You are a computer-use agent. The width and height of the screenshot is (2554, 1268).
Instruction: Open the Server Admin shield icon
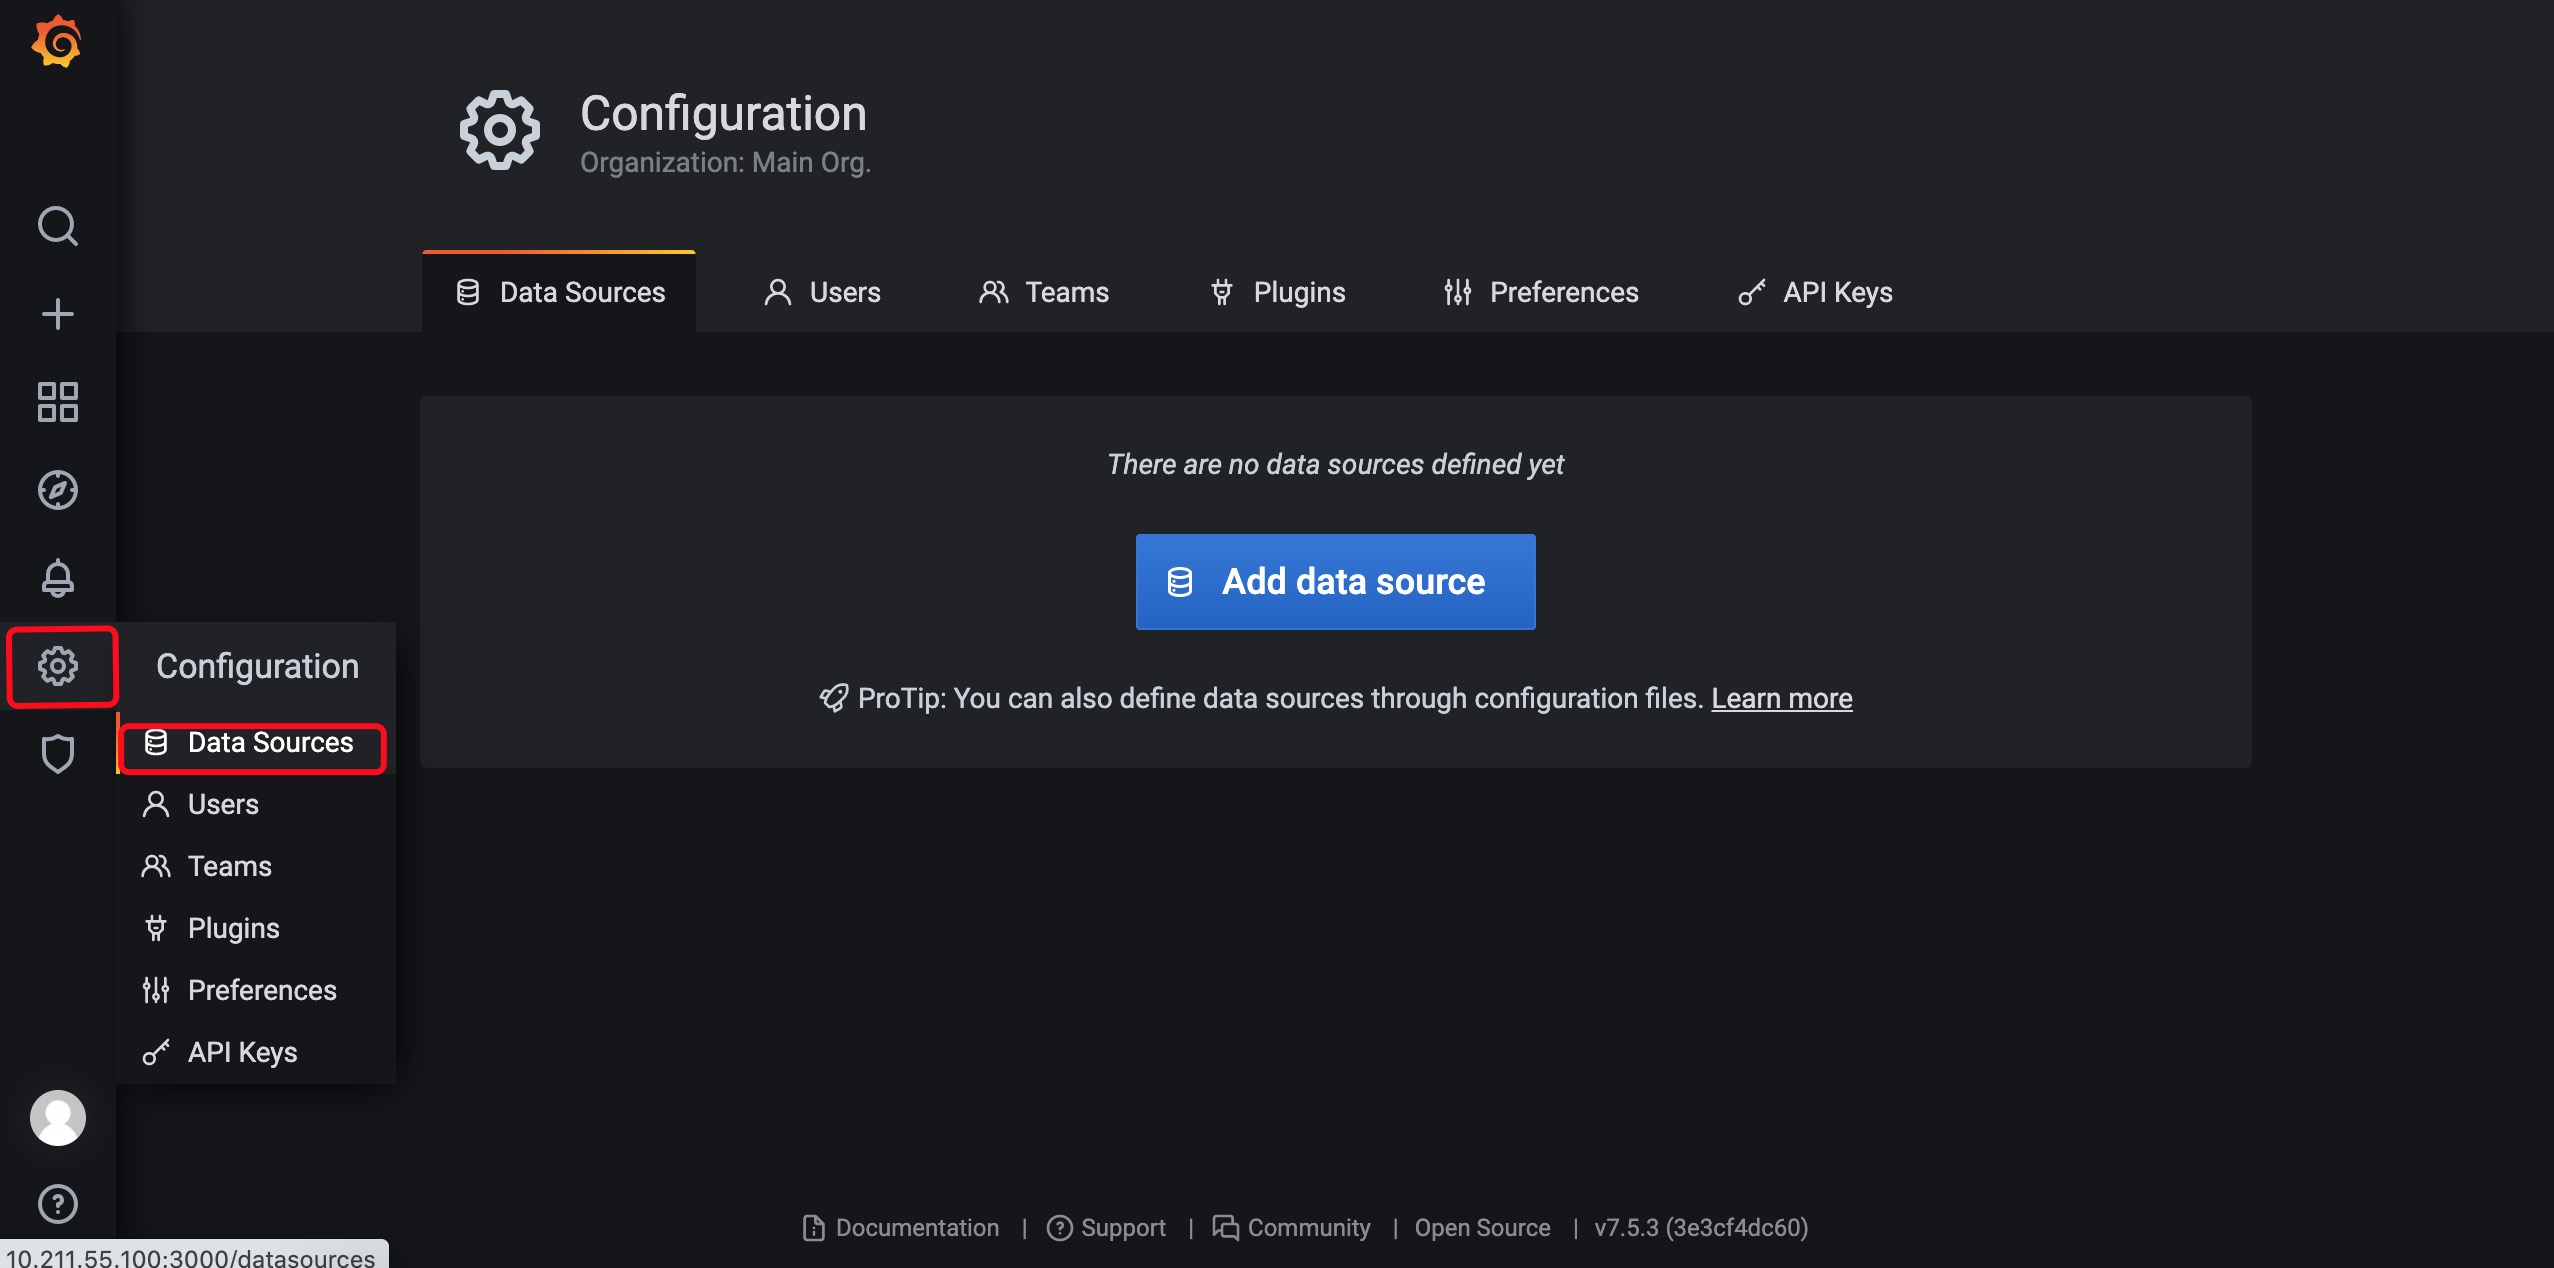57,754
